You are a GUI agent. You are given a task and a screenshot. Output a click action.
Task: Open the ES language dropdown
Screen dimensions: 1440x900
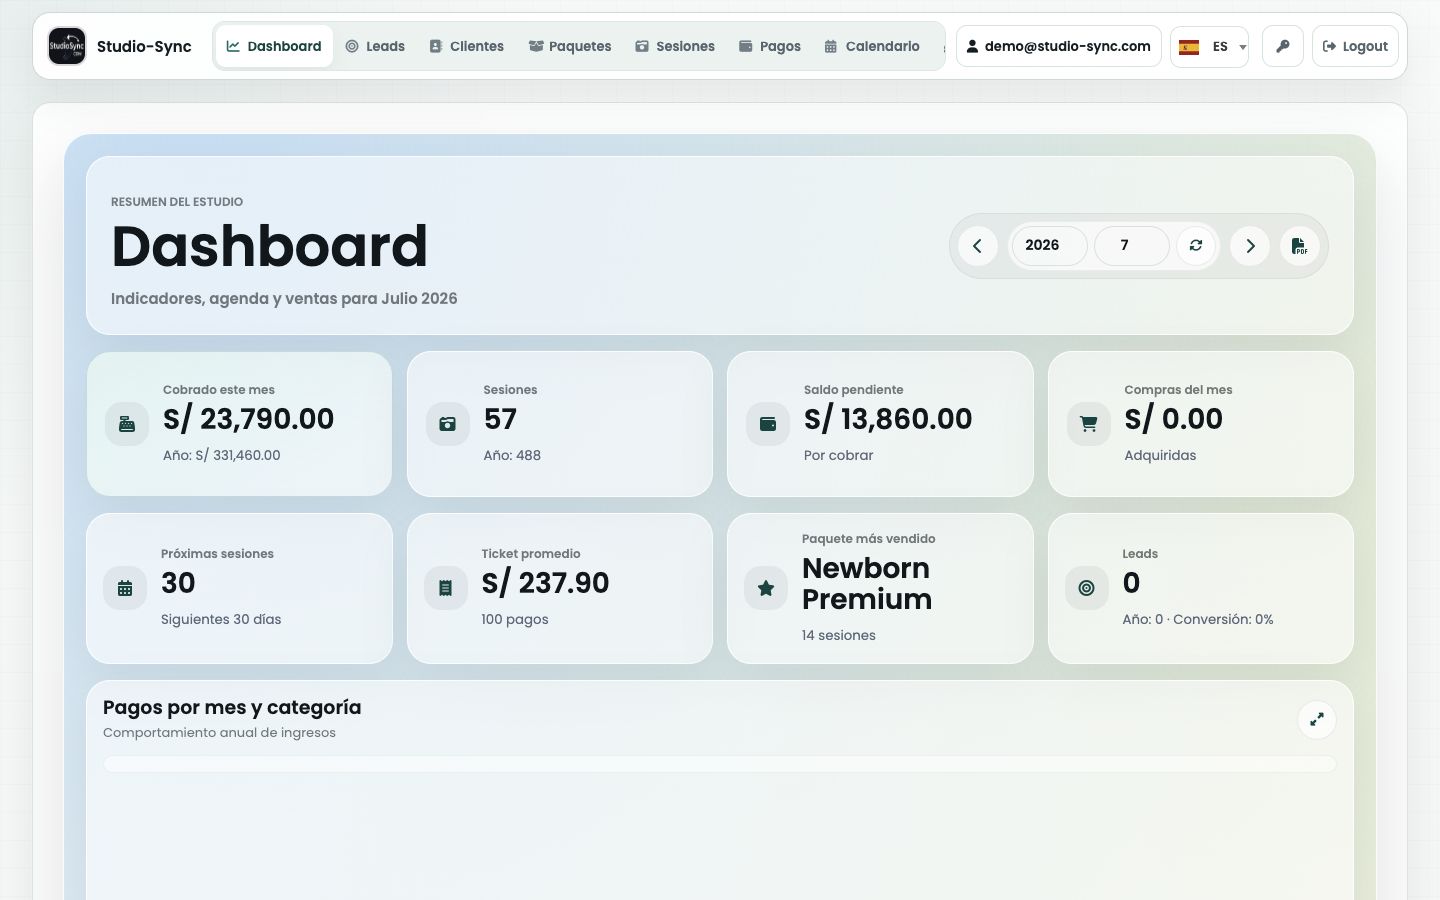click(1210, 46)
